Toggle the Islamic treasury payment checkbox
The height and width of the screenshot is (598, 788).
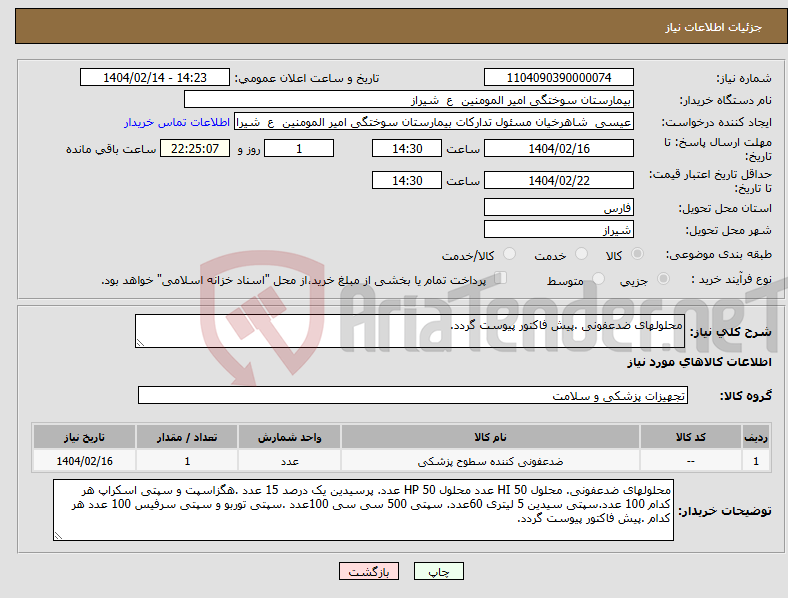(501, 277)
